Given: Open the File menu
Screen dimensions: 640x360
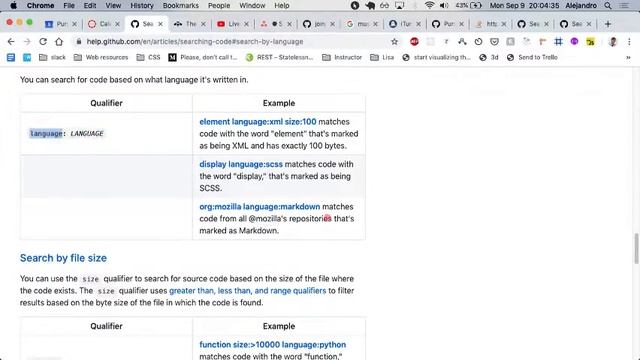Looking at the screenshot, I should tap(69, 6).
